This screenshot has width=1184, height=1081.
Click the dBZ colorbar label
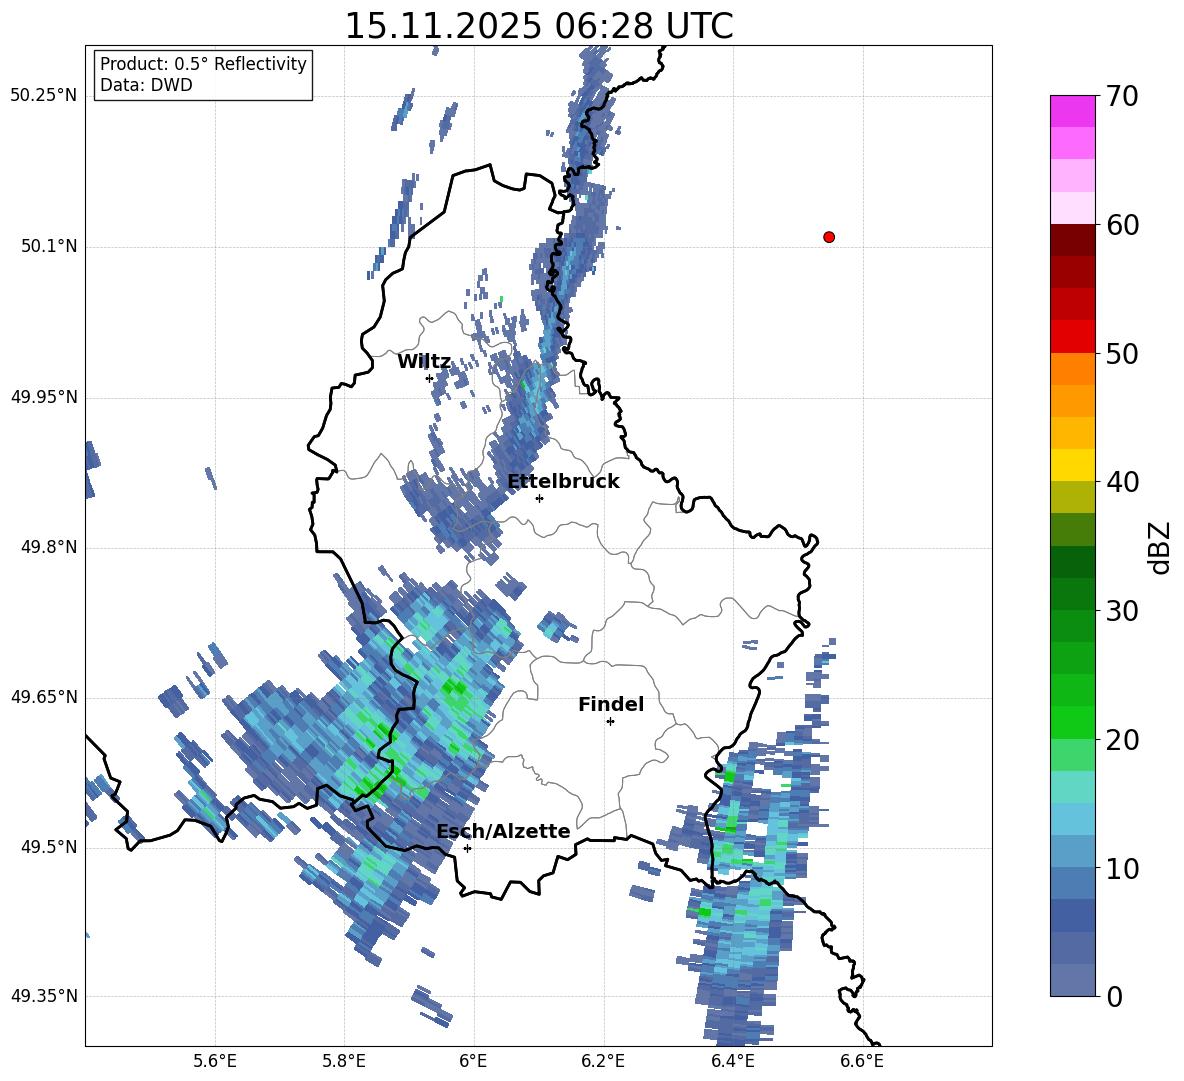(1161, 547)
